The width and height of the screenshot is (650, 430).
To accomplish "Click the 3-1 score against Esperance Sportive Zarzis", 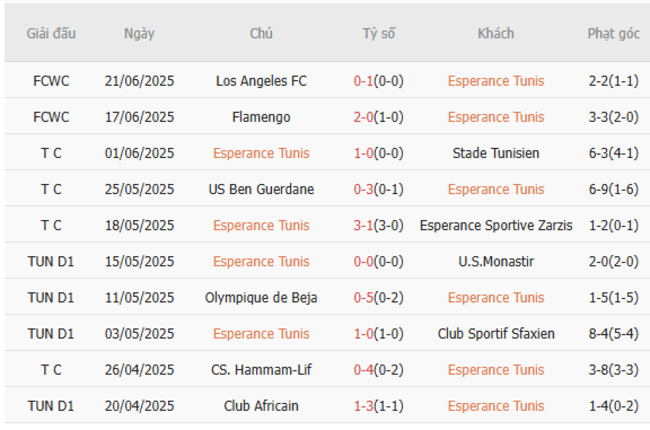I will [x=364, y=225].
